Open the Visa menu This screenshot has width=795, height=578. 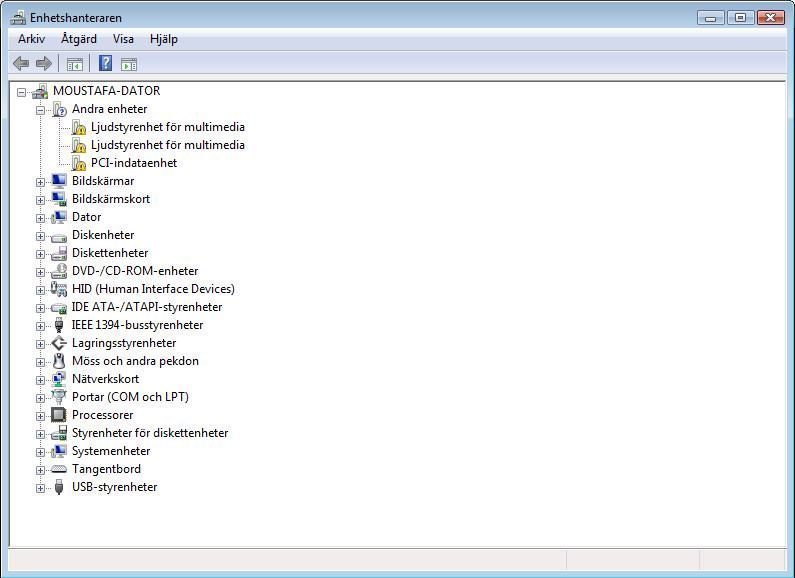click(x=123, y=39)
